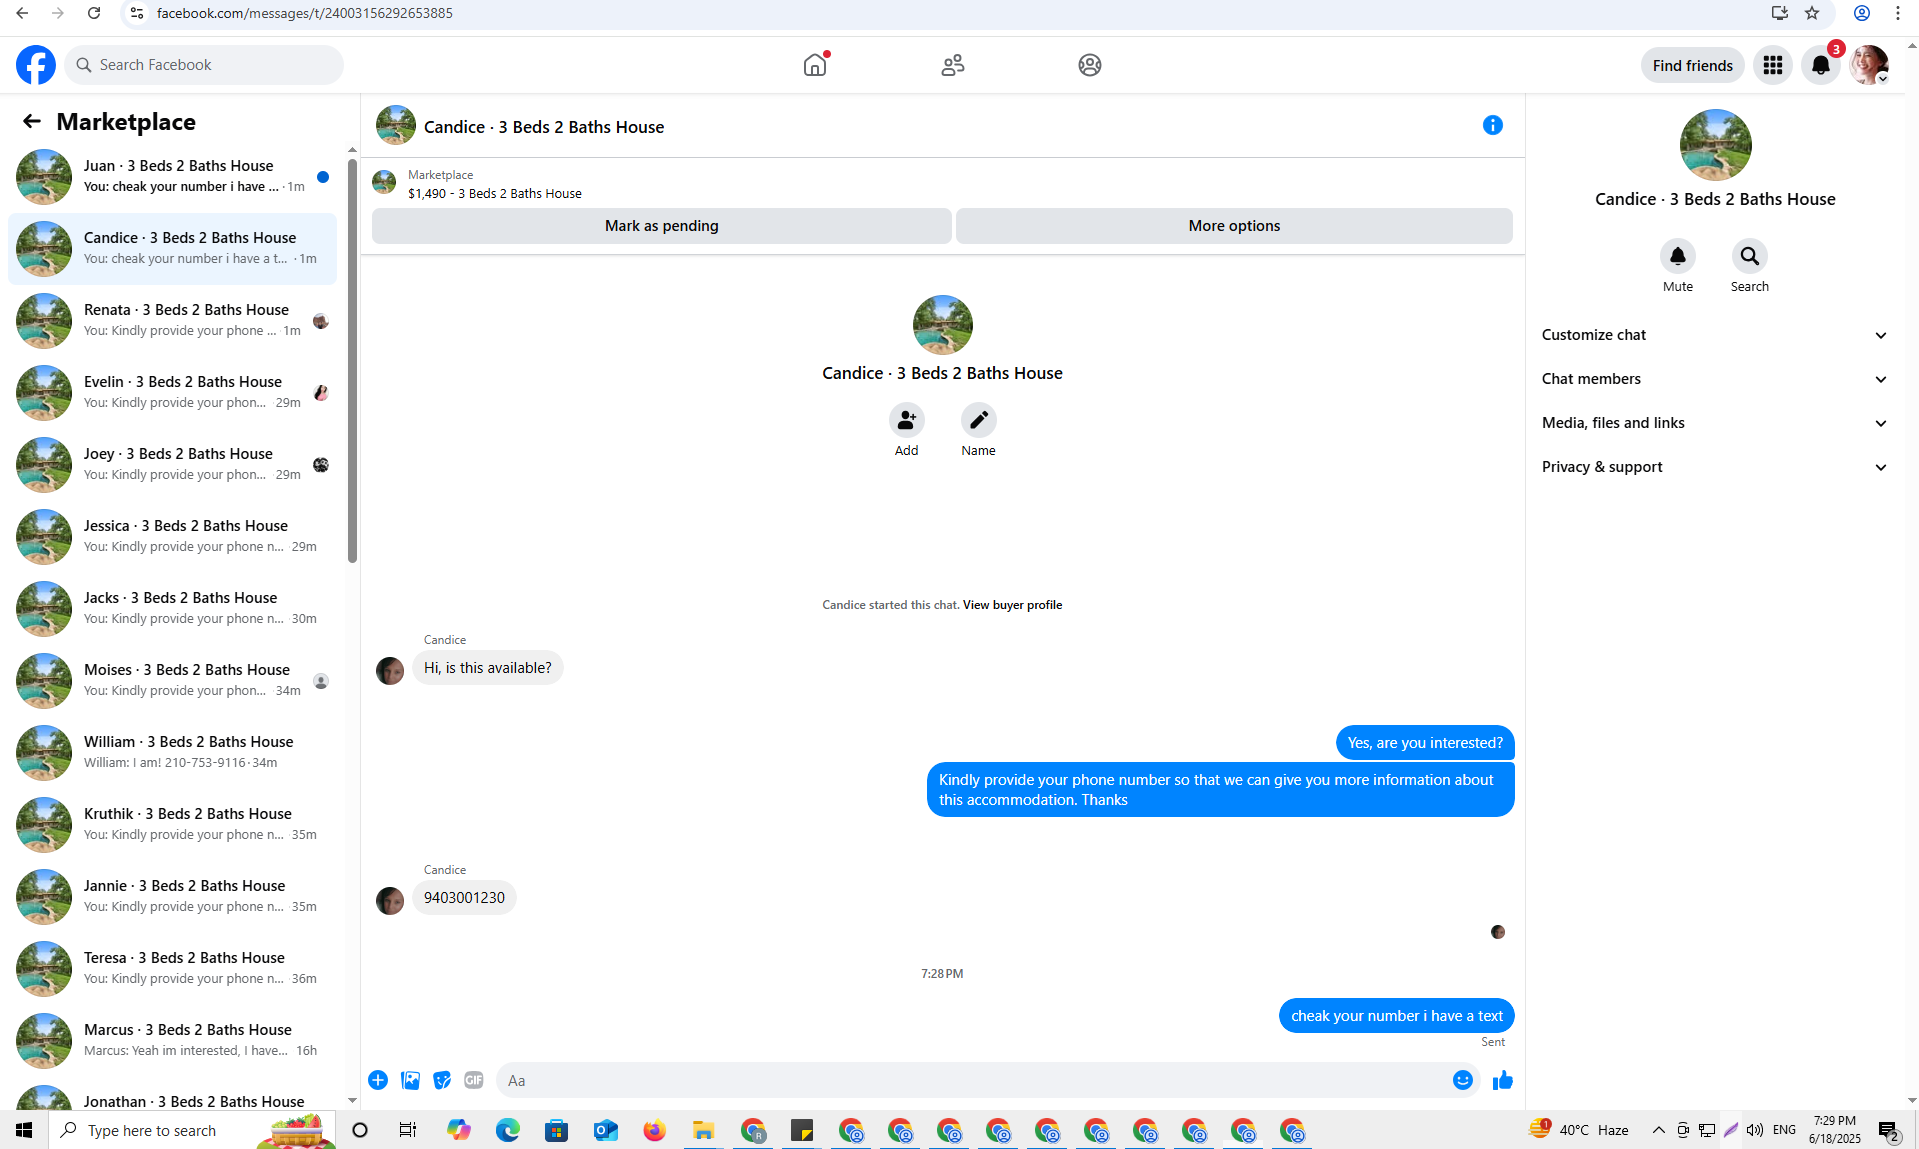
Task: Open weather widget showing 40°C Haze
Action: 1579,1130
